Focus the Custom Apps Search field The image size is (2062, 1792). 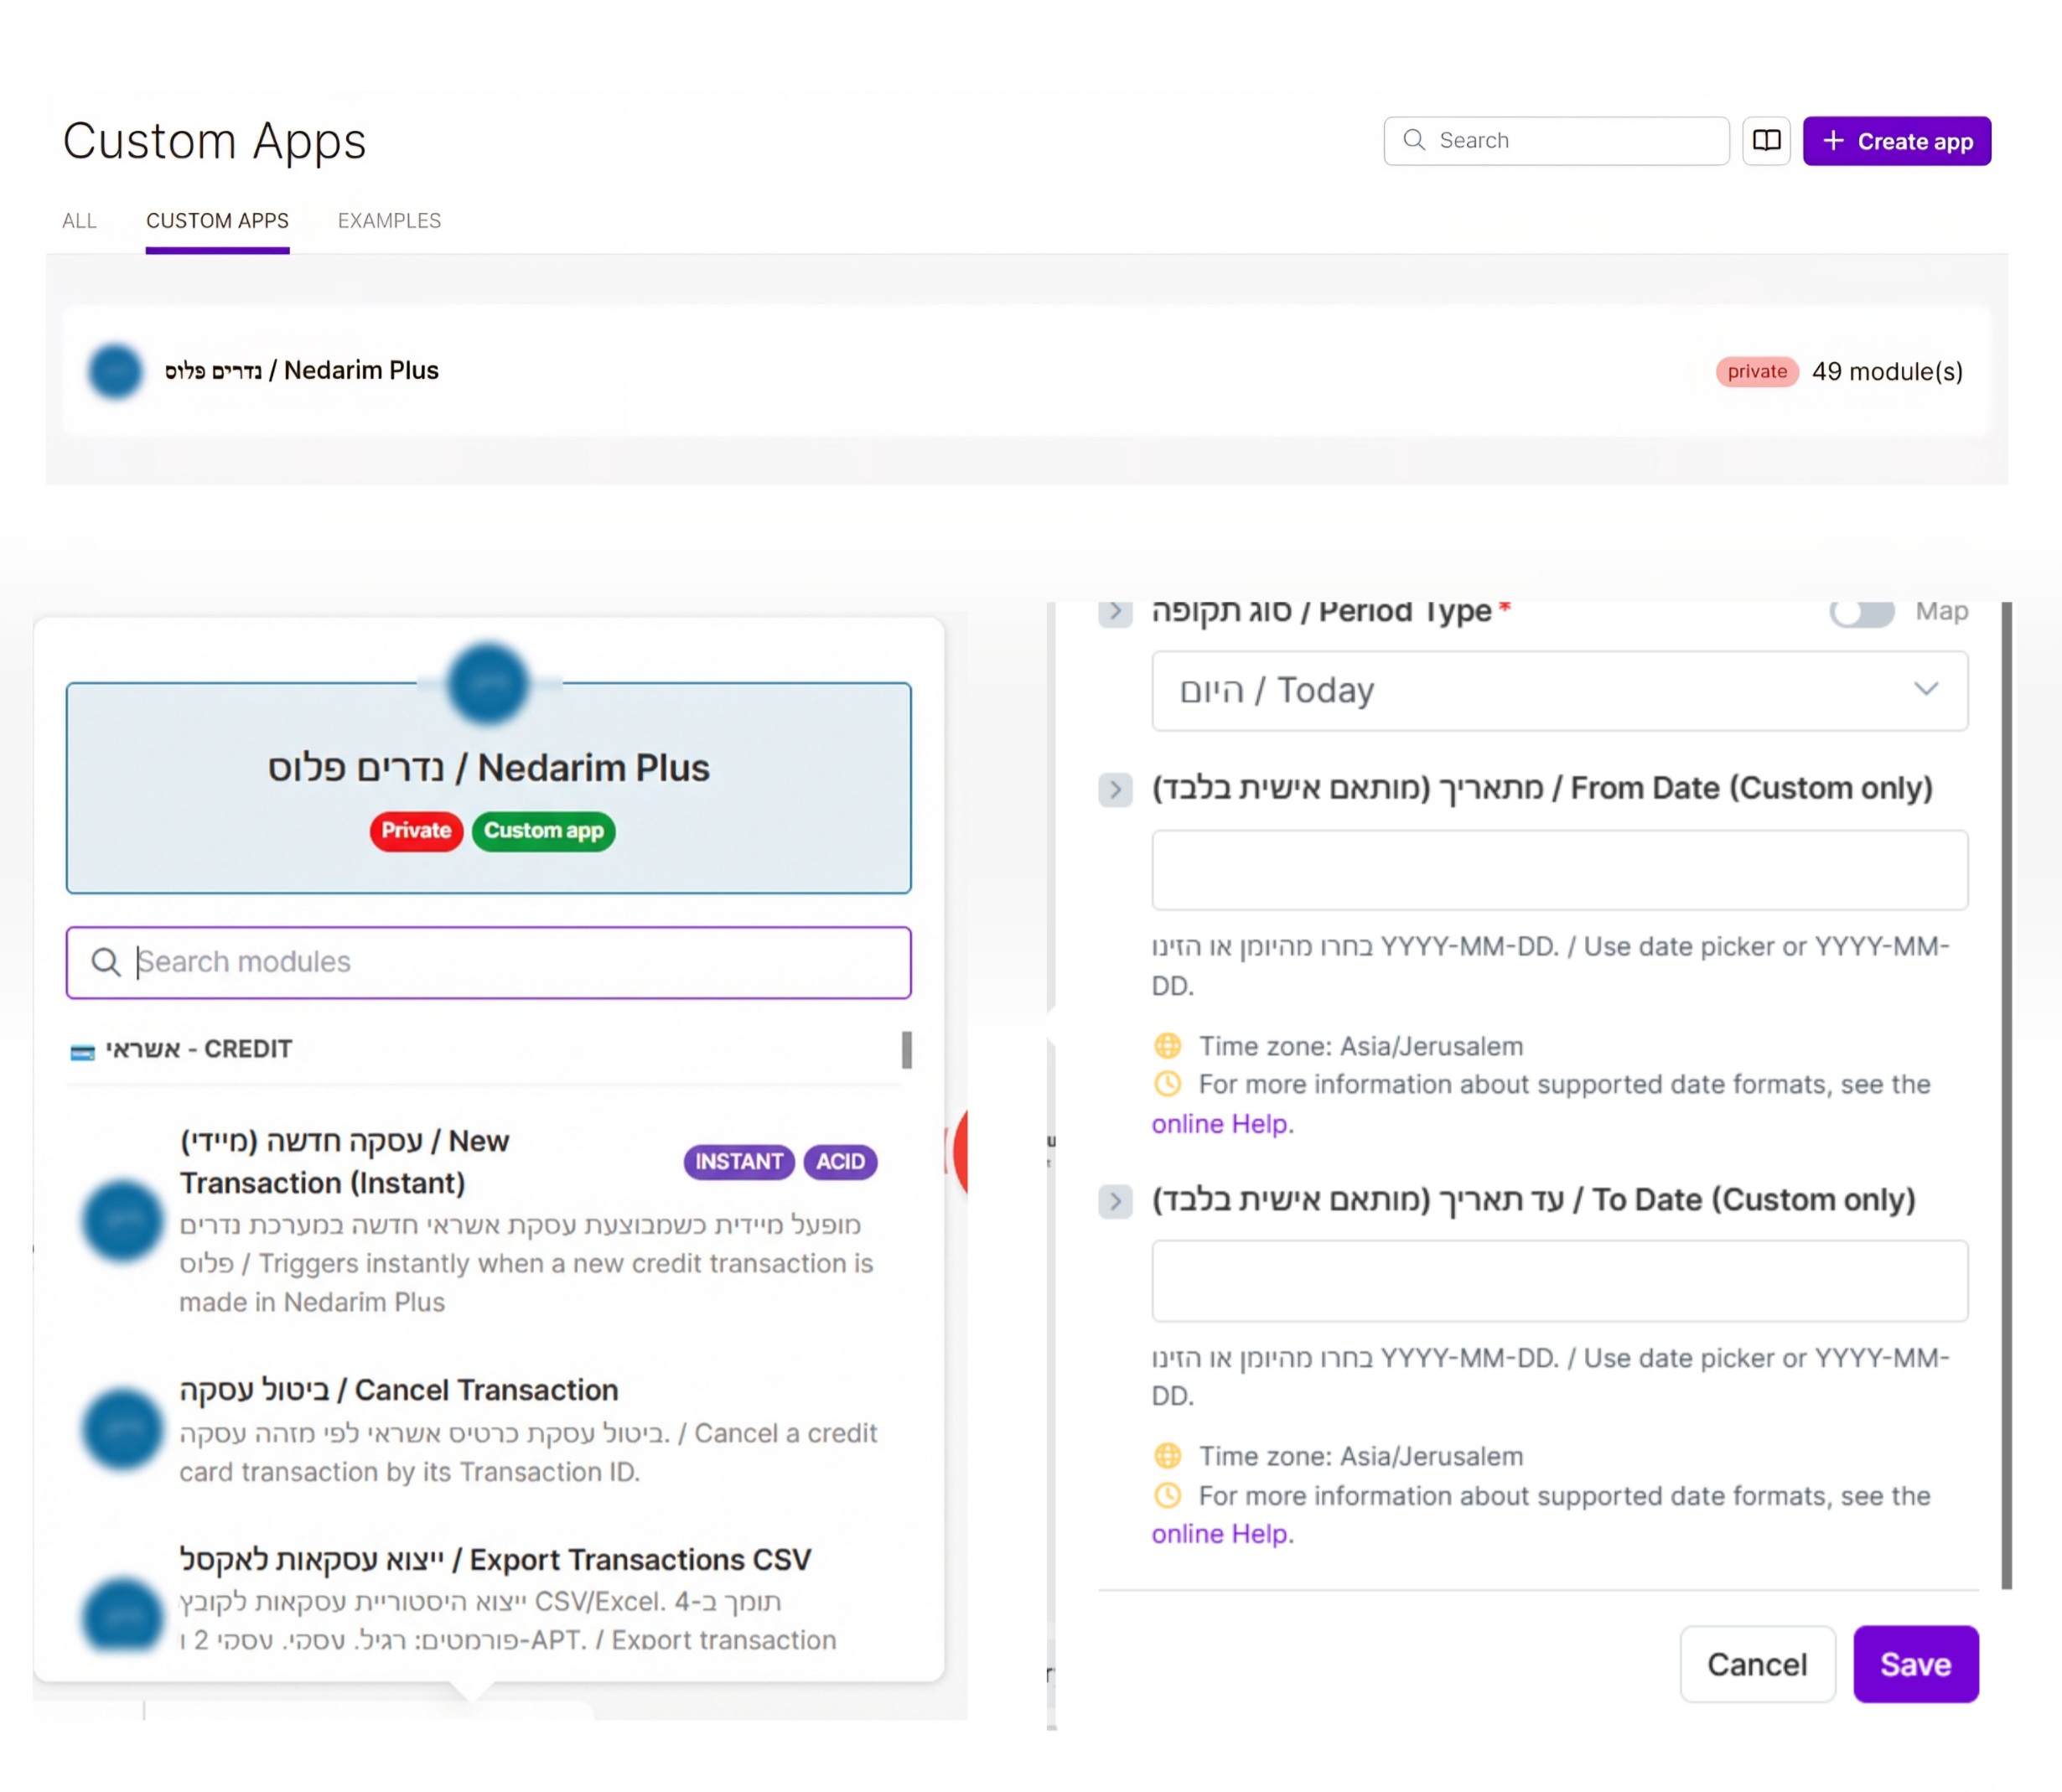coord(1556,141)
